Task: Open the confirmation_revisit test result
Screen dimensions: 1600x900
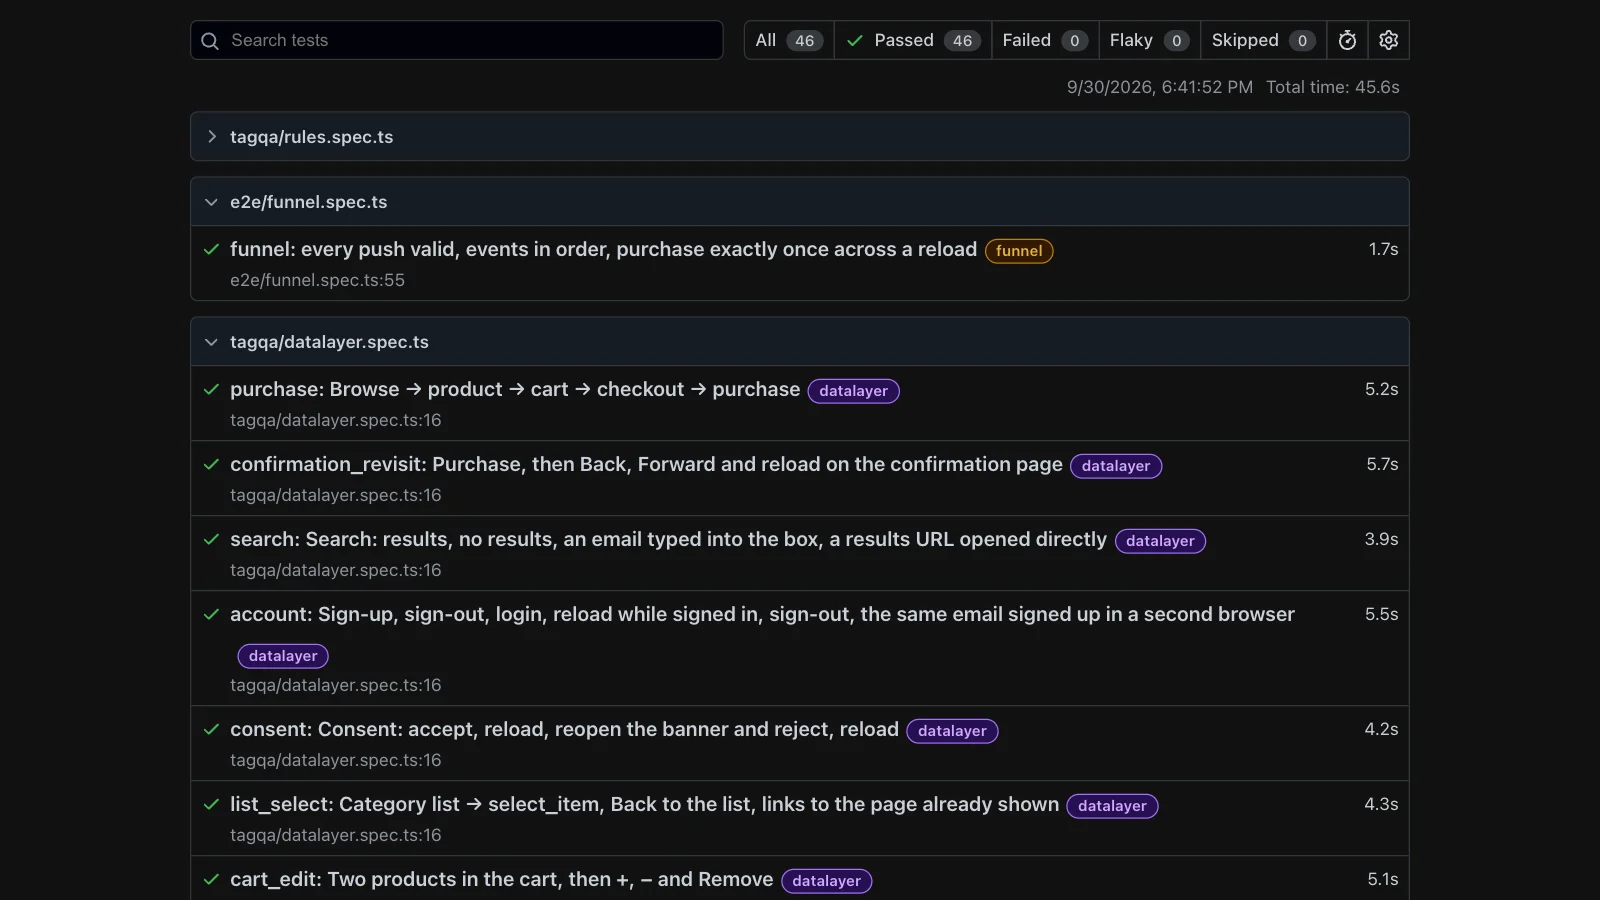Action: (x=646, y=464)
